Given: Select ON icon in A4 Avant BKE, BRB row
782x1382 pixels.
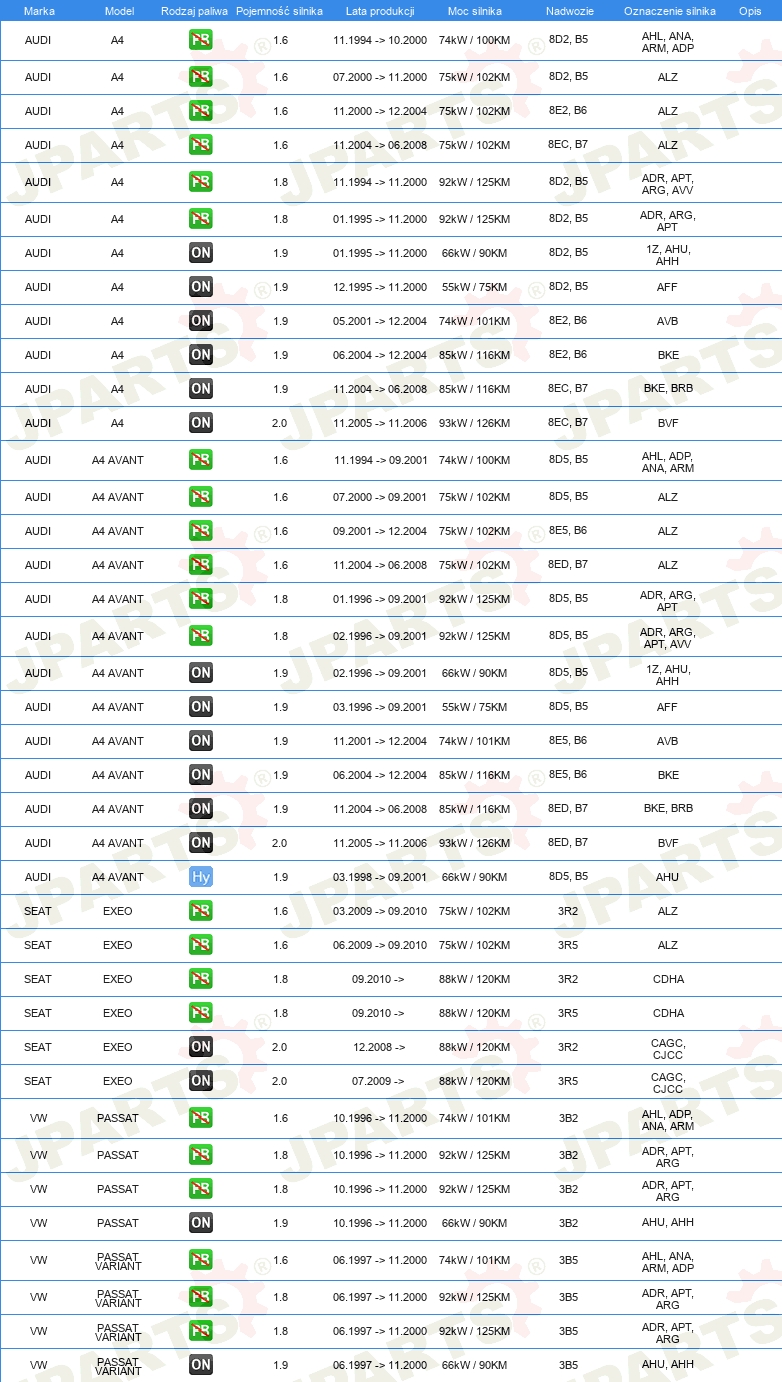Looking at the screenshot, I should pyautogui.click(x=201, y=809).
